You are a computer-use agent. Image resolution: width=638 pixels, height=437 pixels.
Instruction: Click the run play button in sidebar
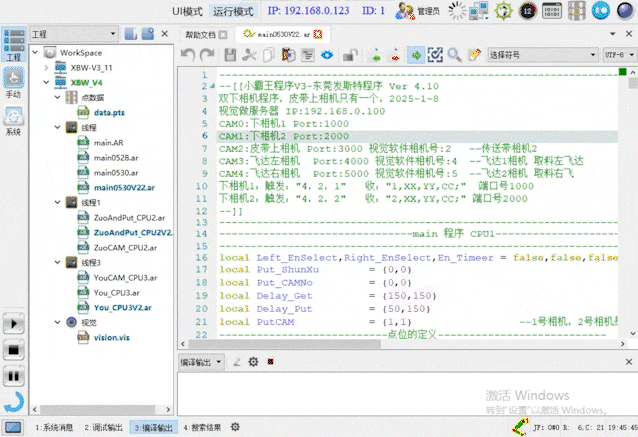(x=14, y=324)
